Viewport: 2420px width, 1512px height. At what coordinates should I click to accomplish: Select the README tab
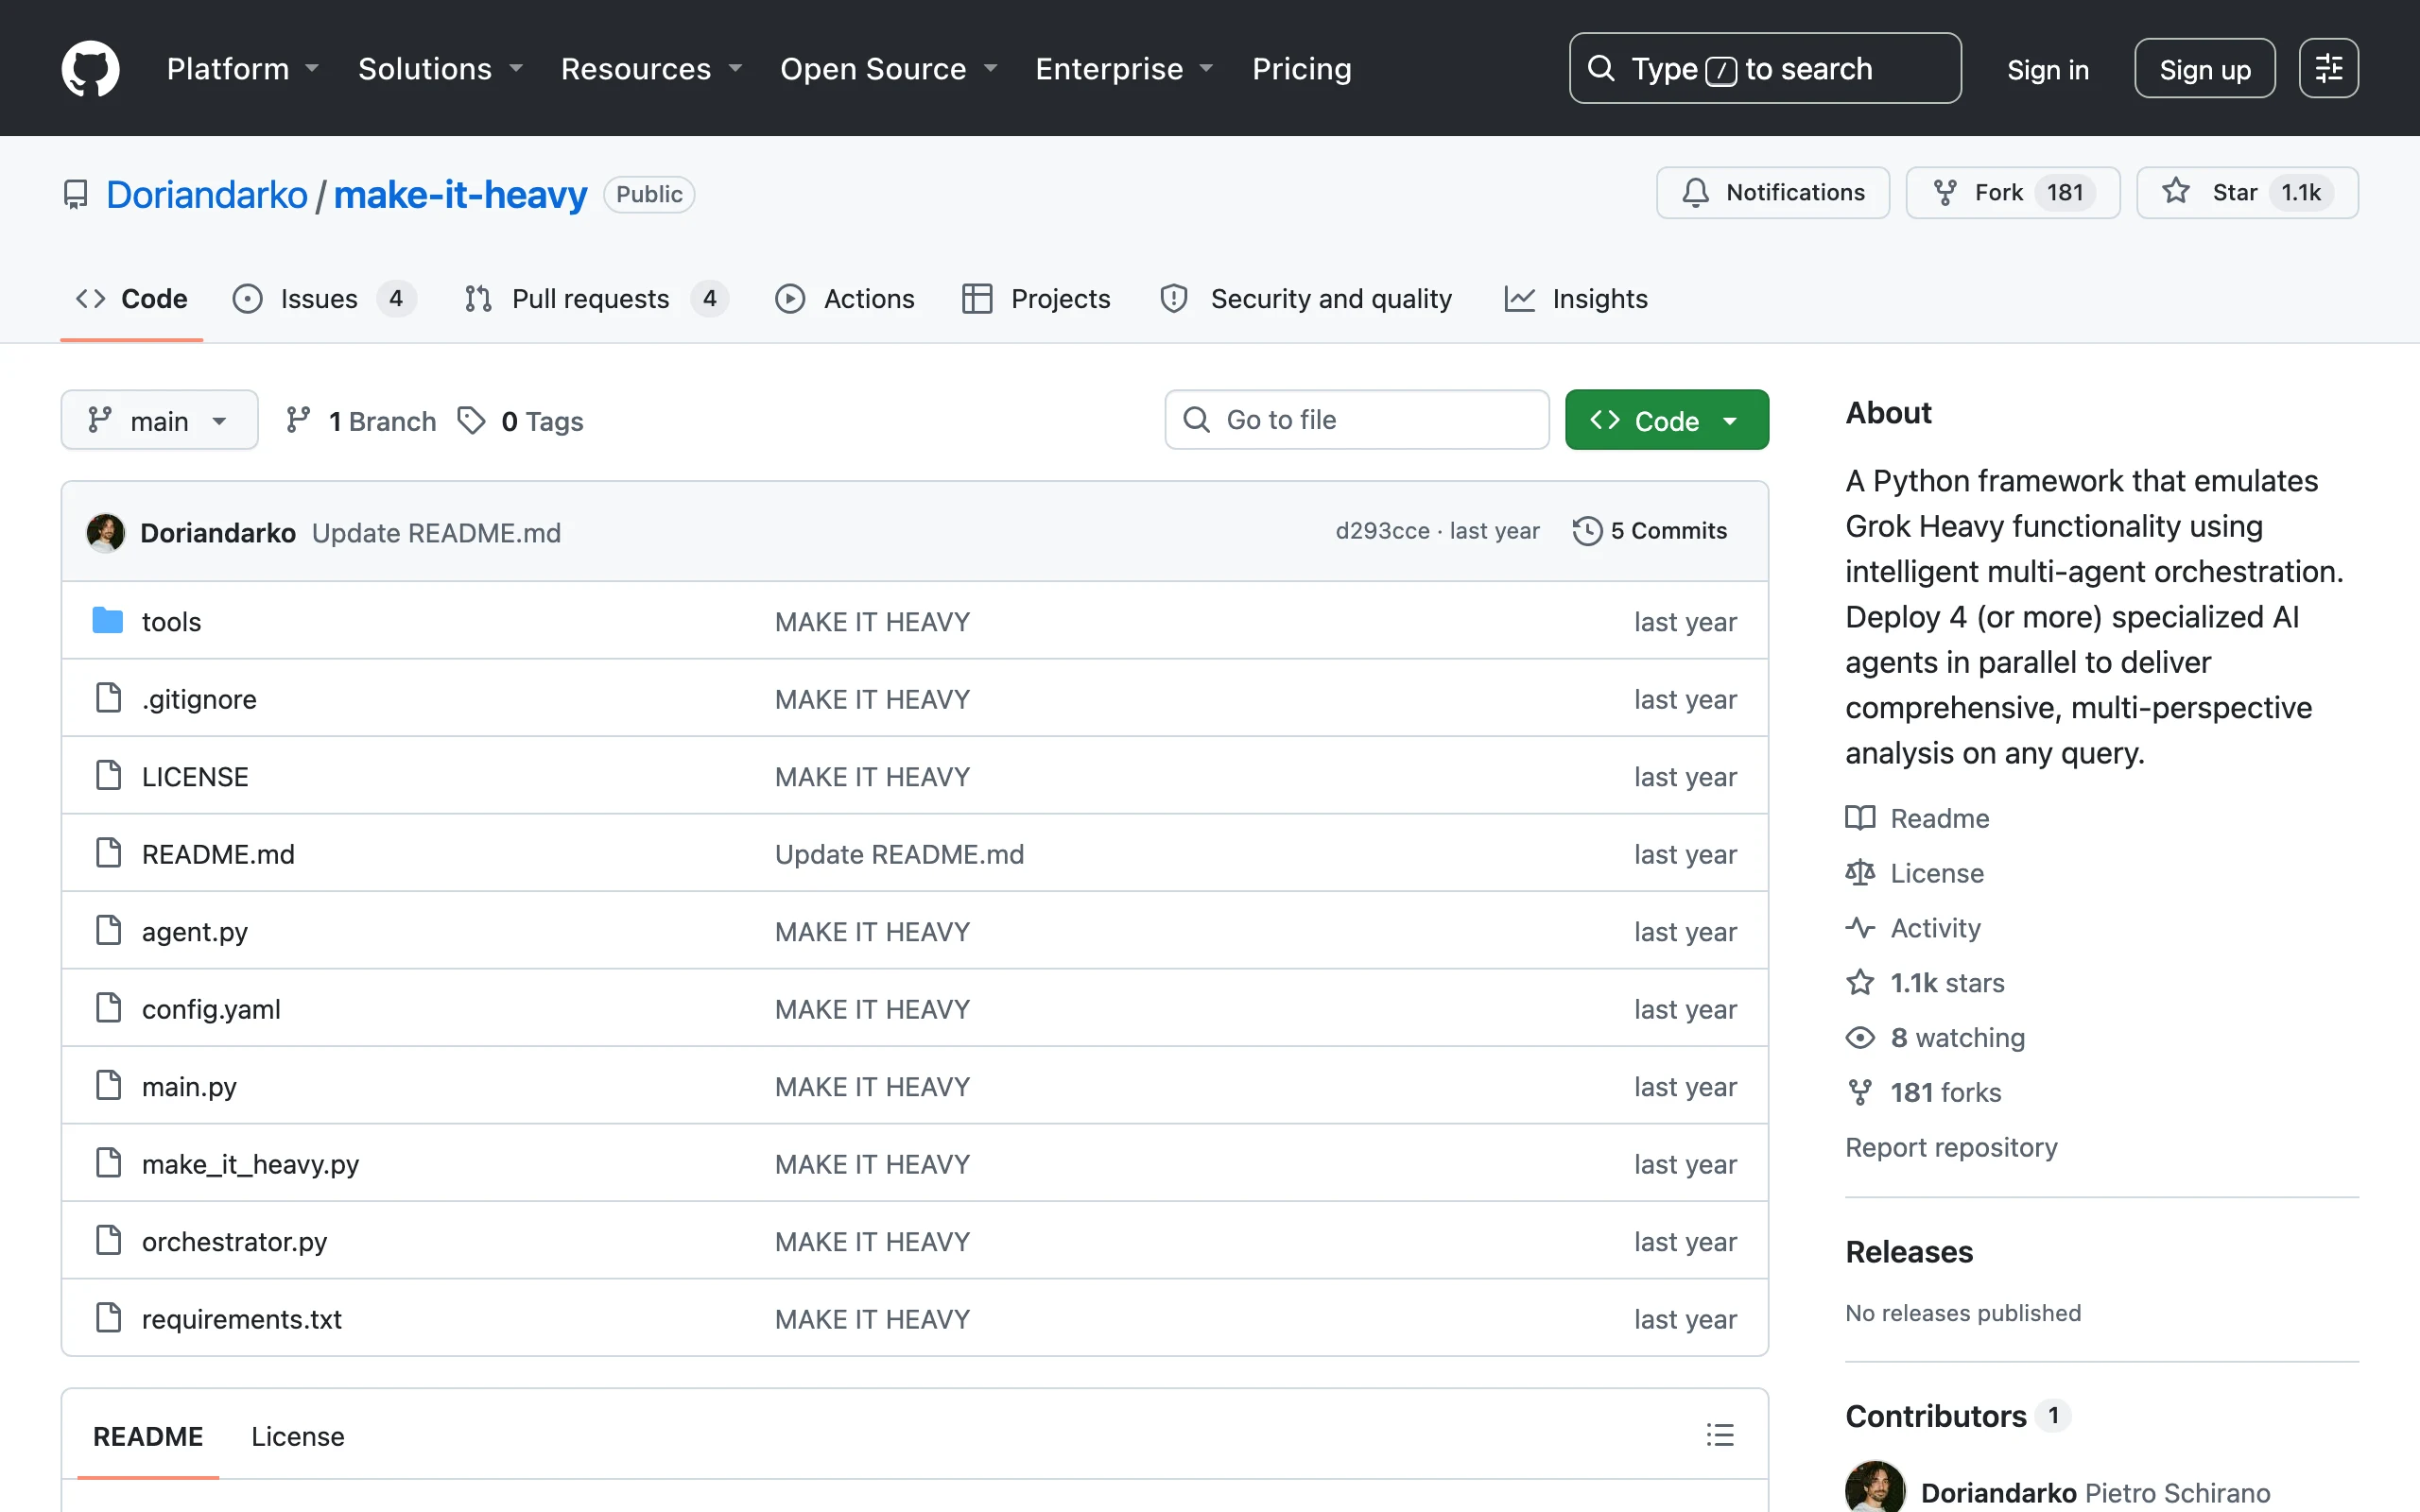(x=148, y=1436)
